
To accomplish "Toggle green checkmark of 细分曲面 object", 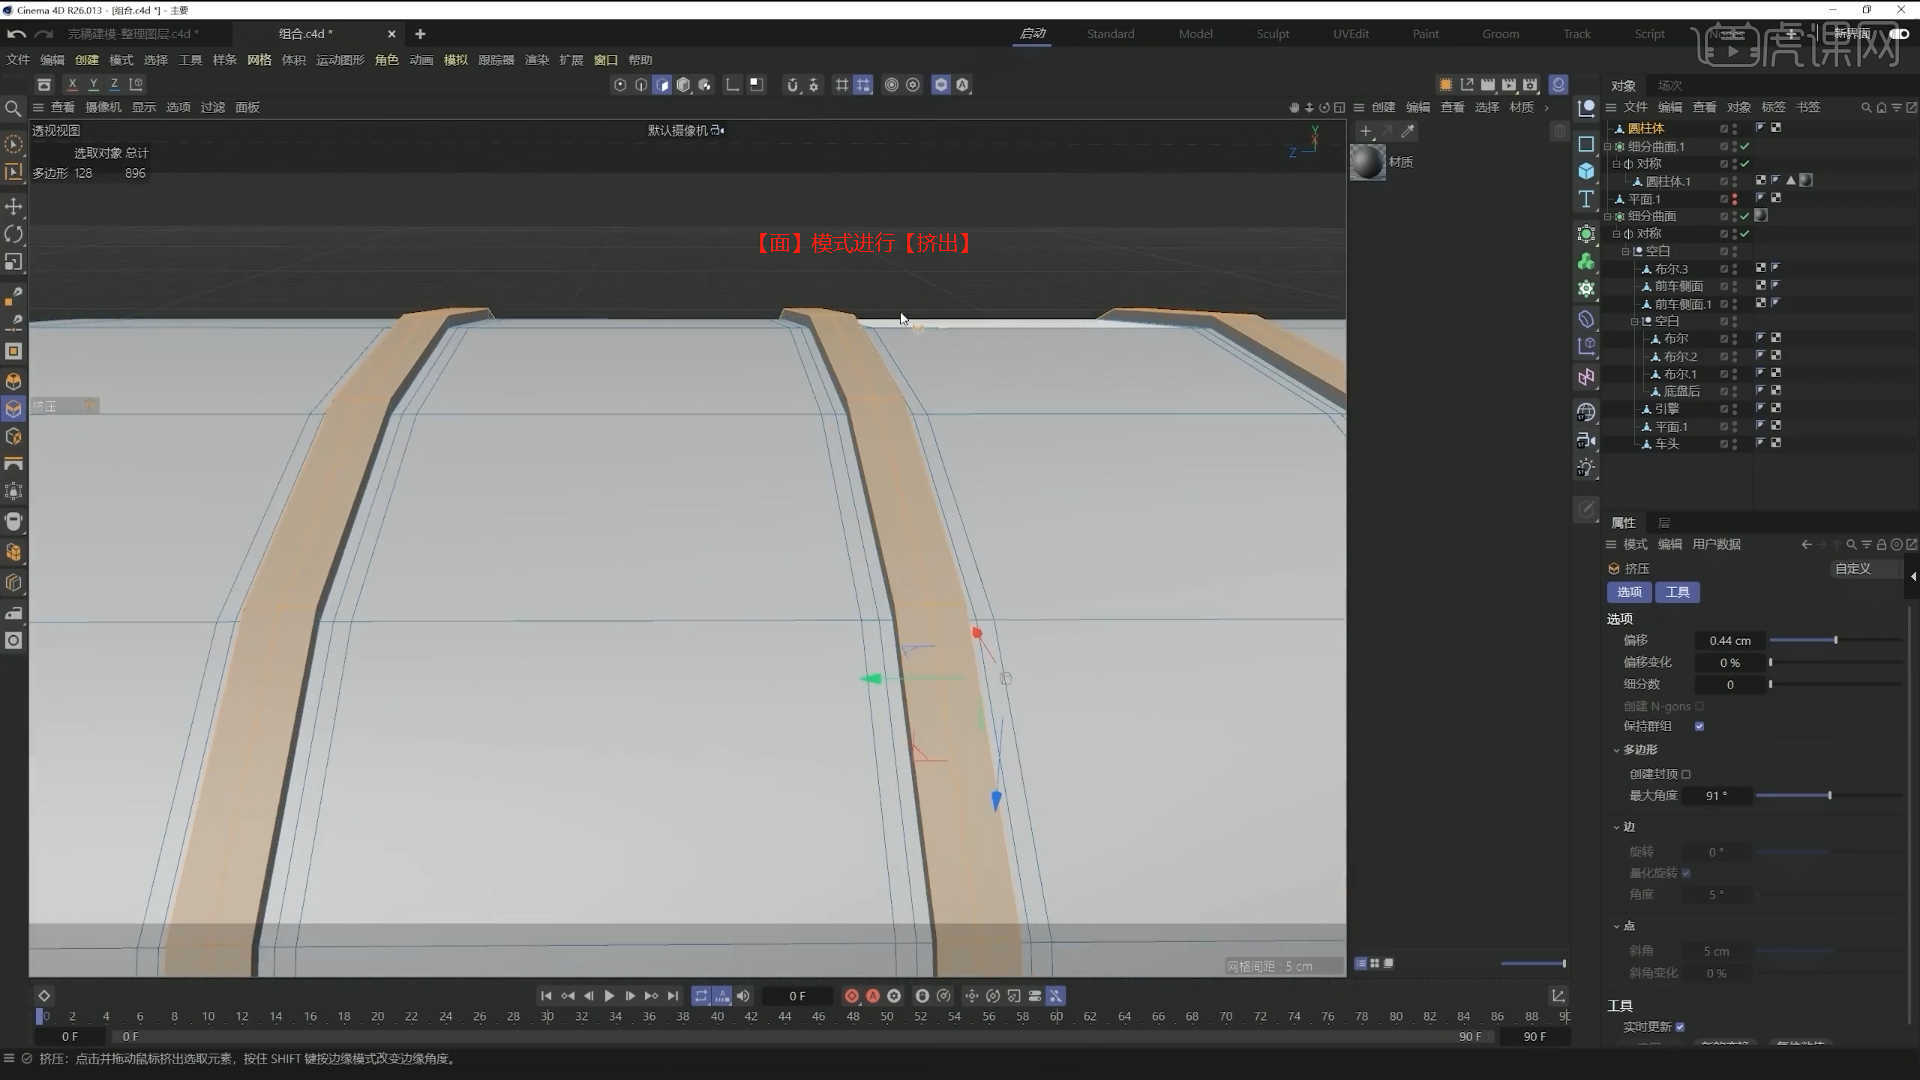I will point(1745,216).
